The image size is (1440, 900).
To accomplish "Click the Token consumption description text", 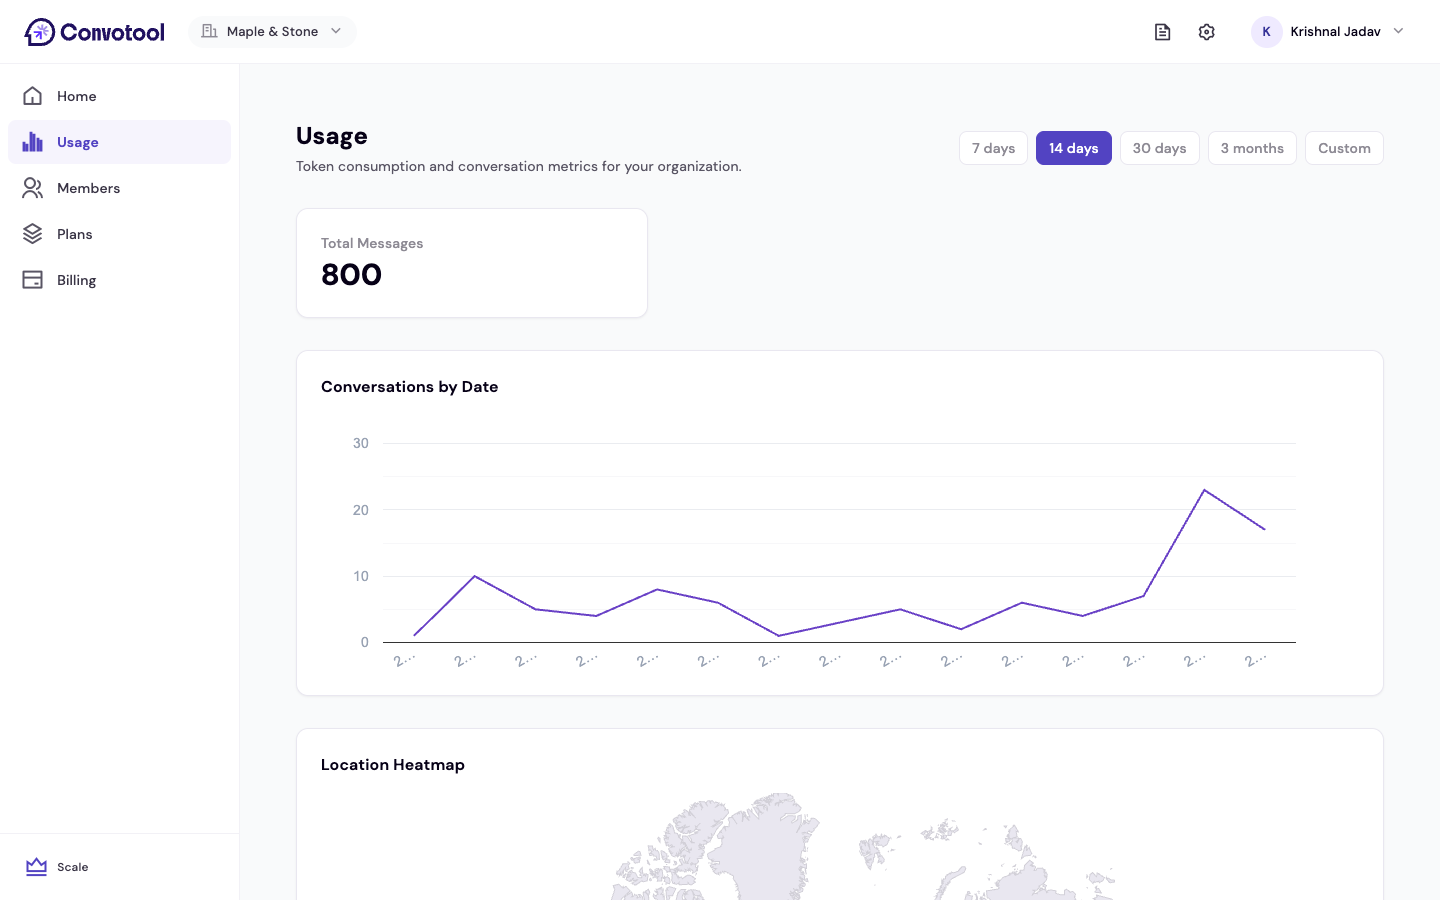I will (519, 166).
